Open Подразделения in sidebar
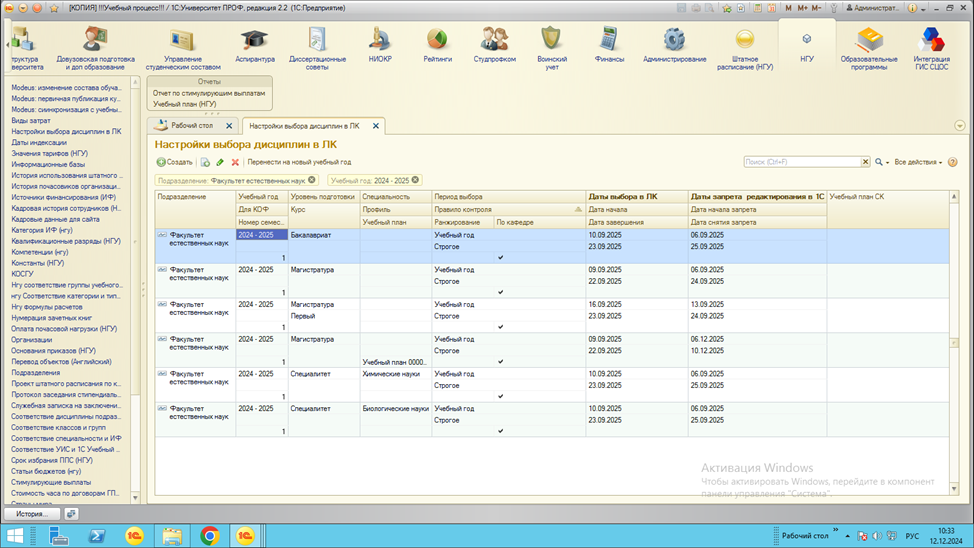This screenshot has height=548, width=974. 36,373
